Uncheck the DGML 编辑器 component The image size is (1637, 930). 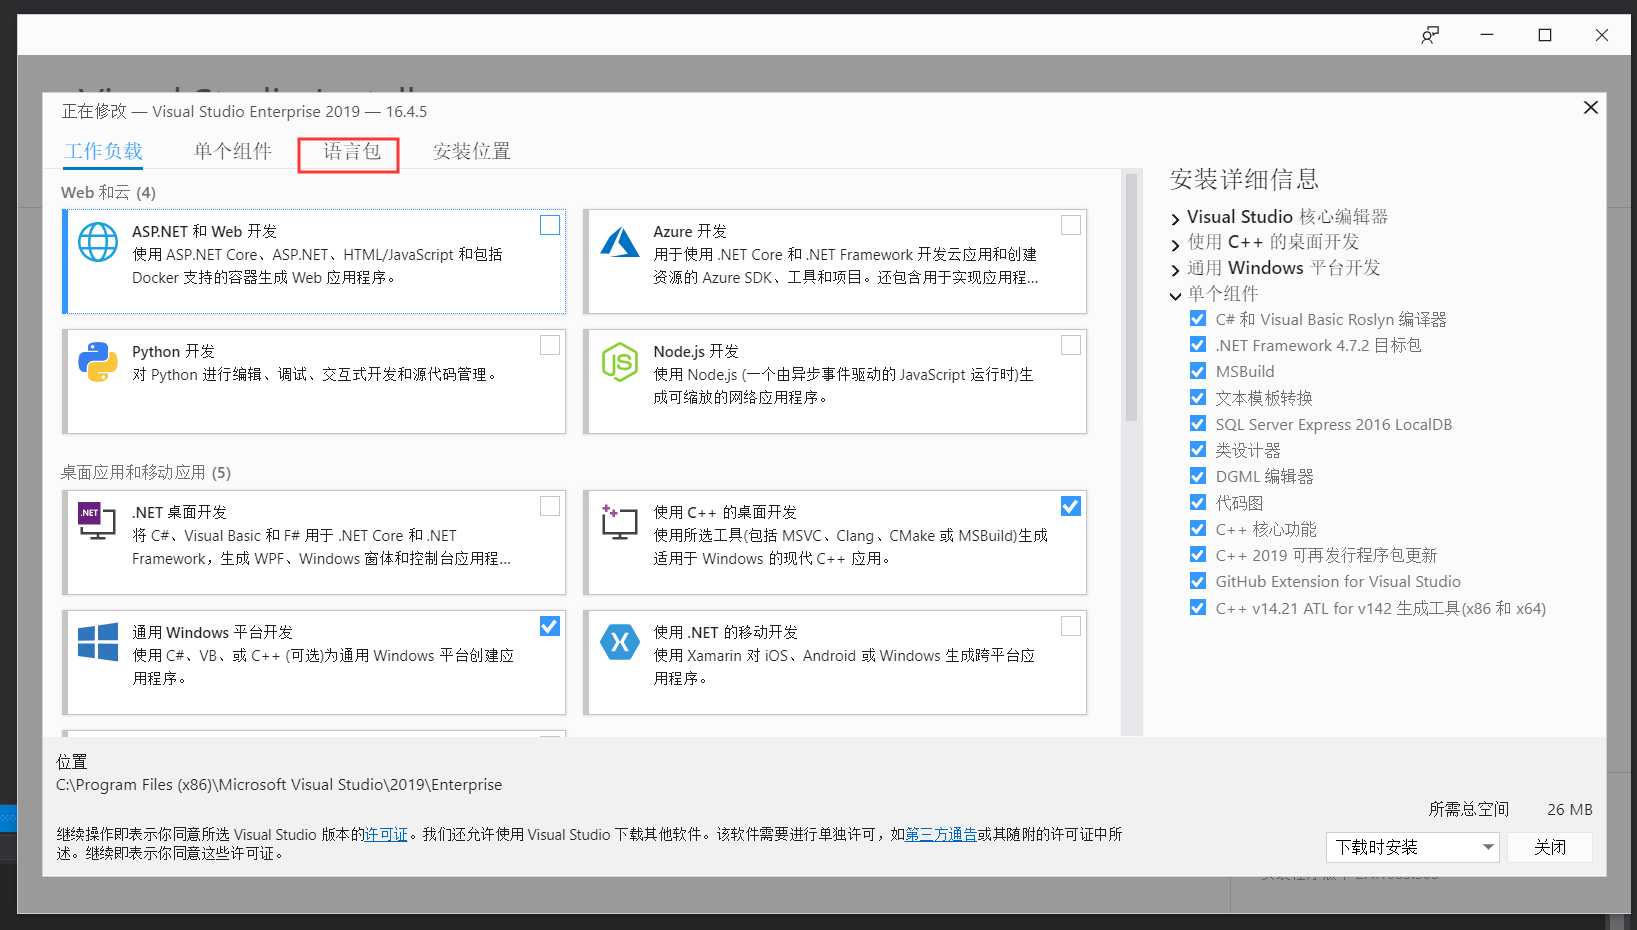[x=1198, y=475]
